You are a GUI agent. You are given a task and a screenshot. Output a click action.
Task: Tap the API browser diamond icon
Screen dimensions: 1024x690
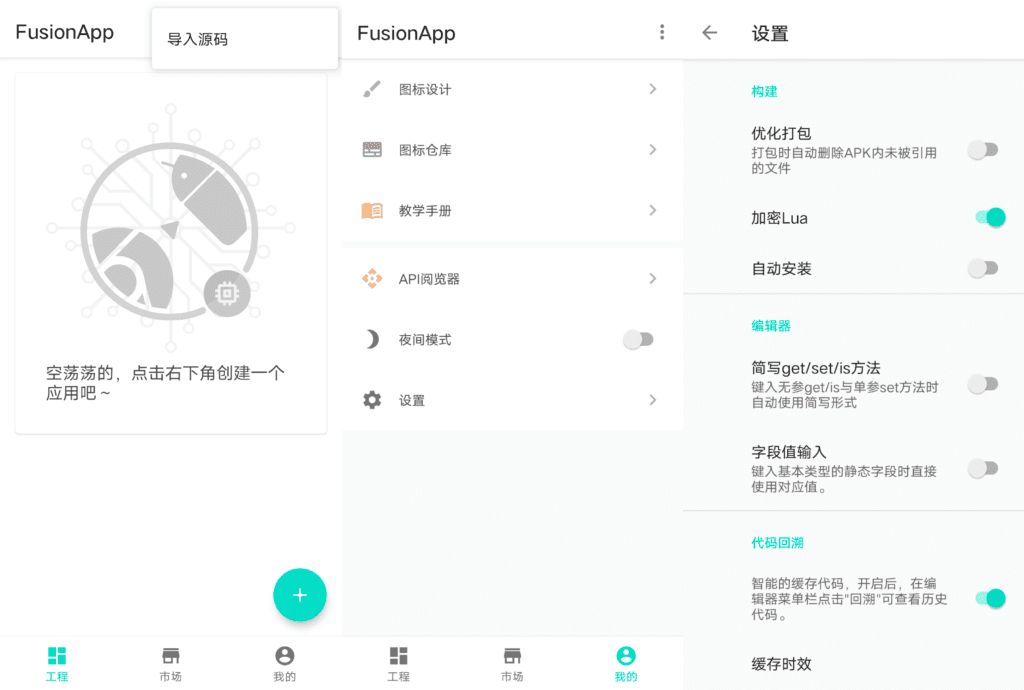coord(372,279)
